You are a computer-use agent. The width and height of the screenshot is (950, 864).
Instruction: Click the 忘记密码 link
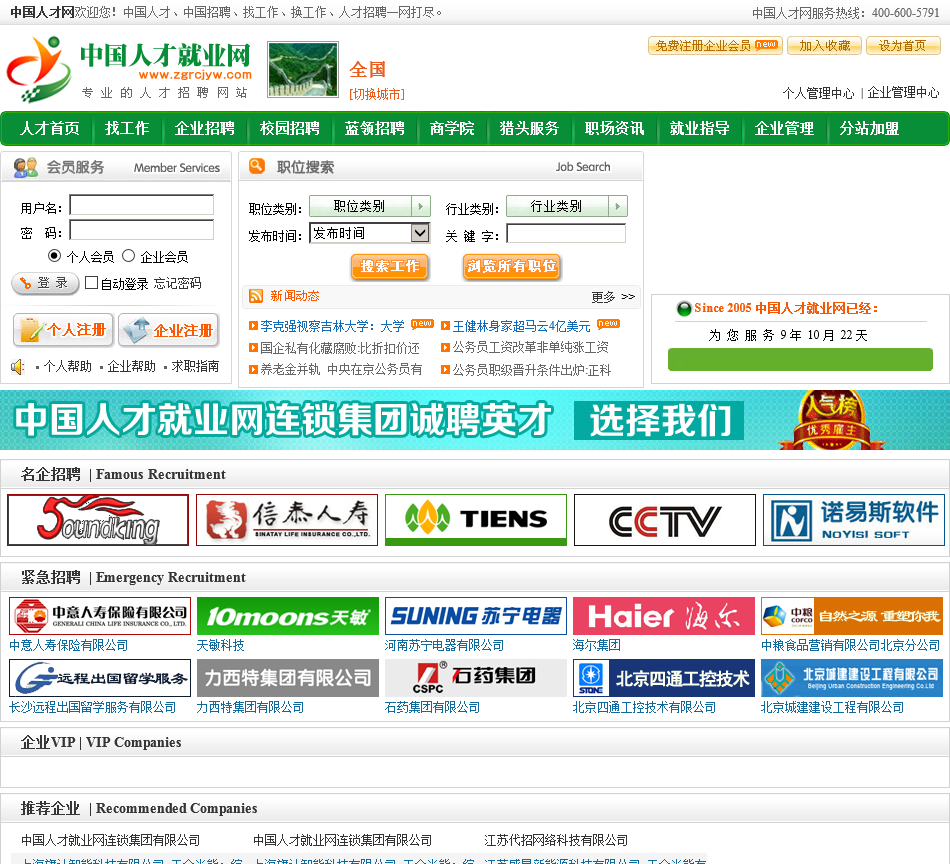[x=177, y=284]
